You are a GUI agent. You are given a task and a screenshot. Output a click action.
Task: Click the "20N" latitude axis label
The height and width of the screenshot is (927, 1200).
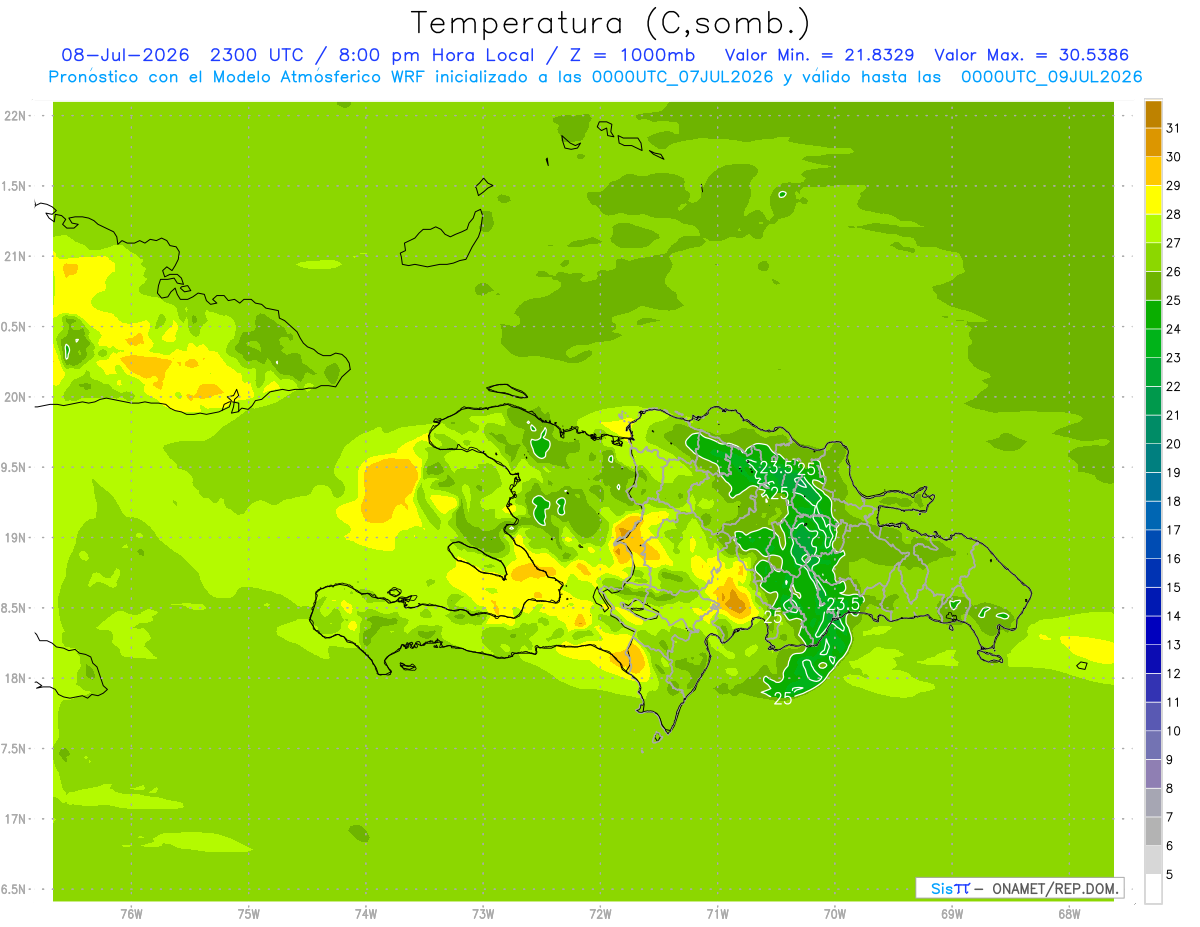(x=14, y=397)
